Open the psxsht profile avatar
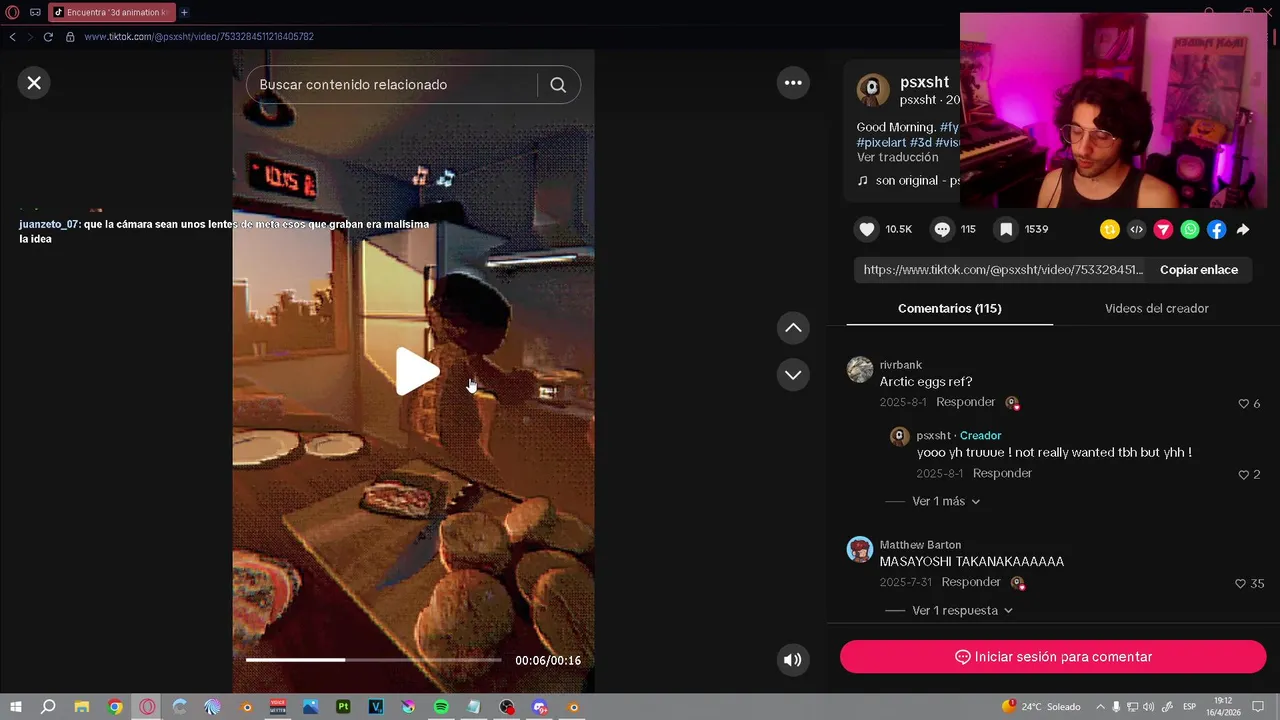 click(873, 90)
